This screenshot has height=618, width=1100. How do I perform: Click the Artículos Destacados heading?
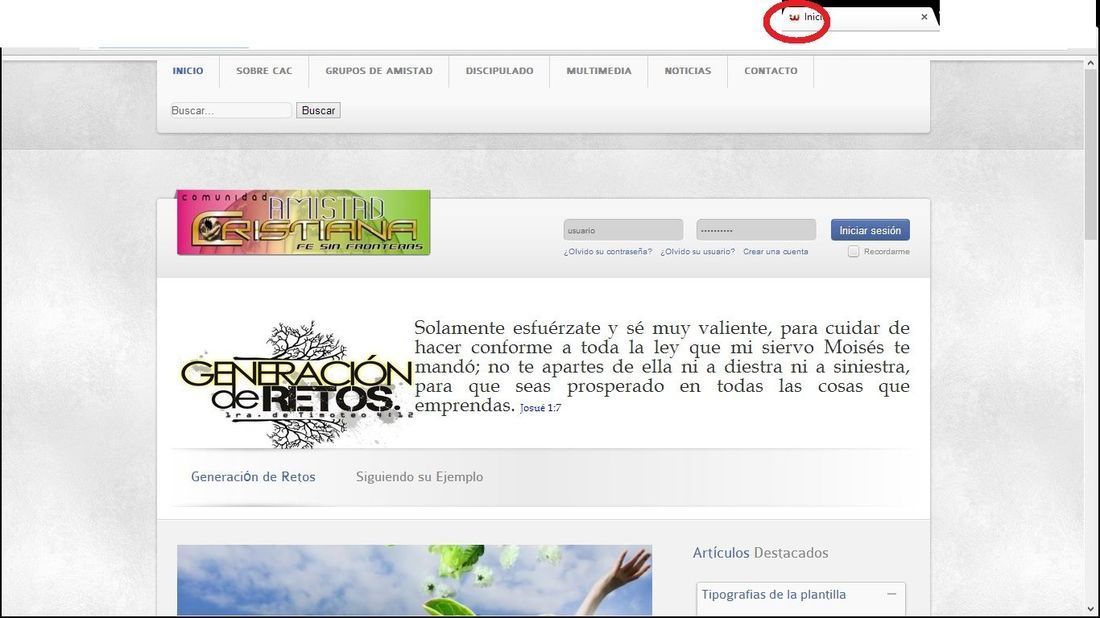(x=760, y=553)
